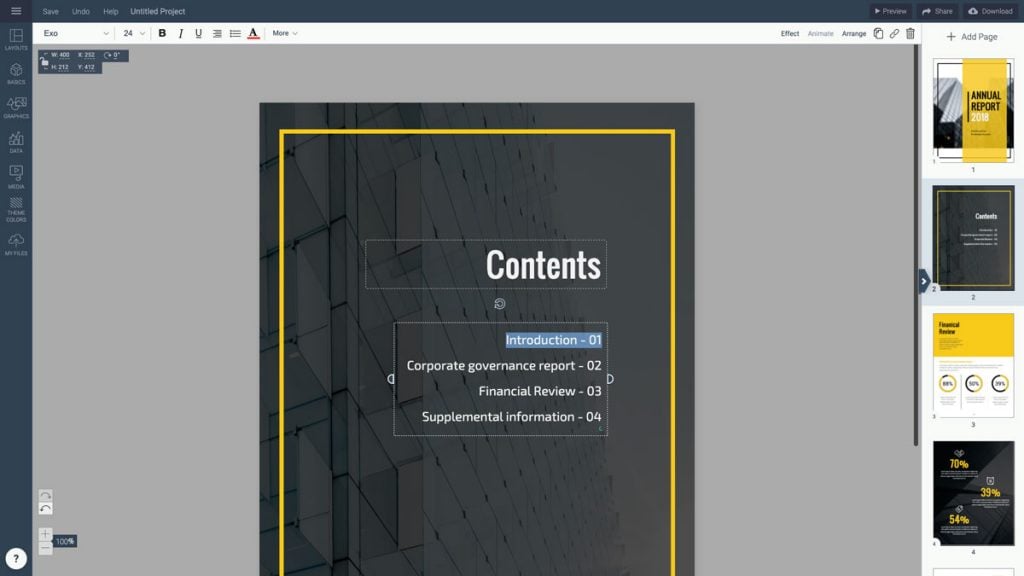
Task: Open the Media panel in sidebar
Action: (x=15, y=176)
